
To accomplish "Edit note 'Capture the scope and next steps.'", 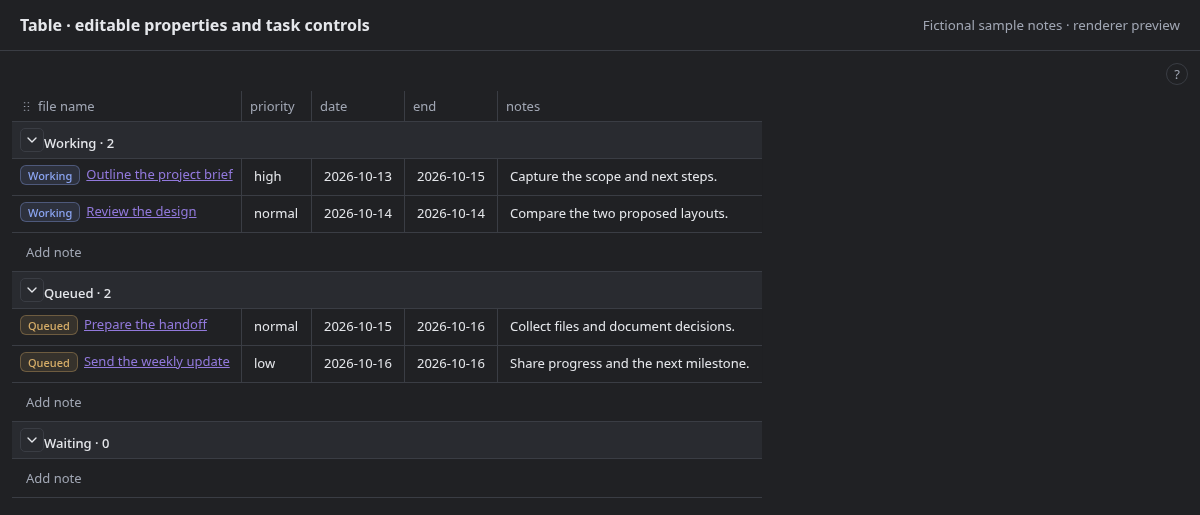I will (x=630, y=177).
